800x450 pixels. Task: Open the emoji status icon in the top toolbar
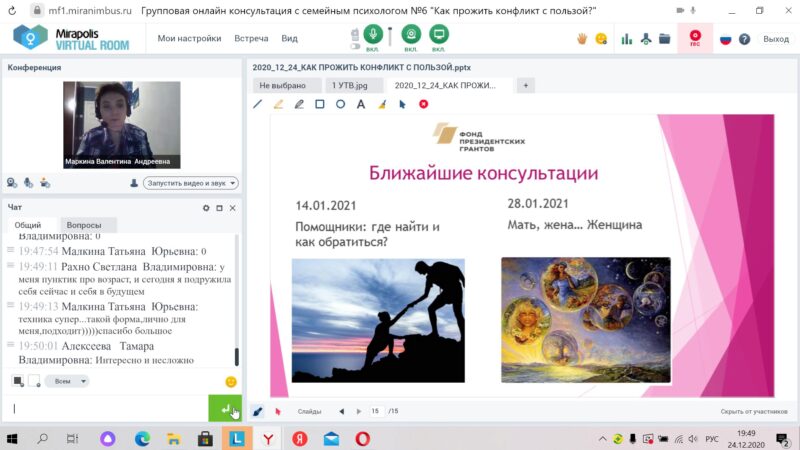[601, 39]
